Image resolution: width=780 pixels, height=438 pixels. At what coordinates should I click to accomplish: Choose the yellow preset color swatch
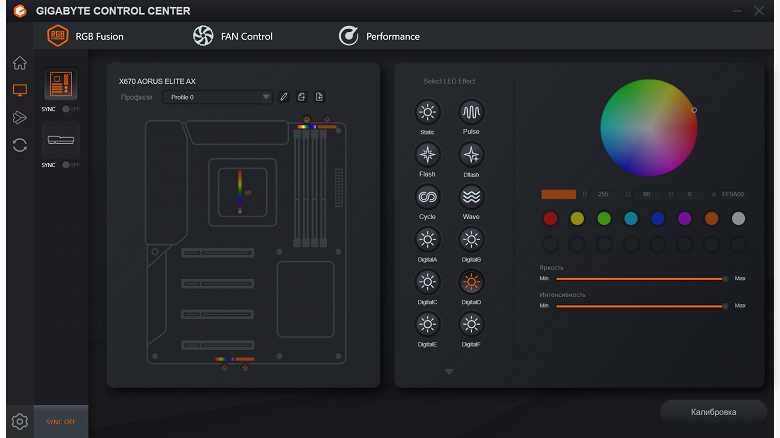(x=577, y=218)
